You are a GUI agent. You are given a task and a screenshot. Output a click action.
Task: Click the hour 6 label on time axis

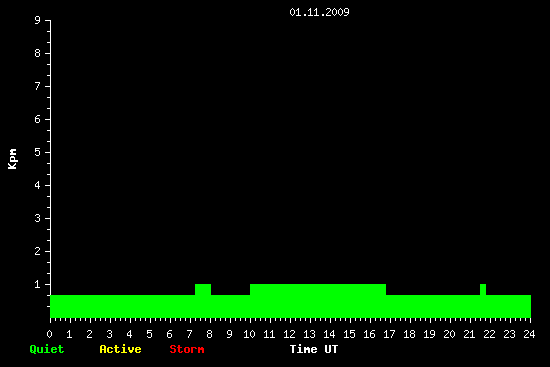tap(169, 334)
